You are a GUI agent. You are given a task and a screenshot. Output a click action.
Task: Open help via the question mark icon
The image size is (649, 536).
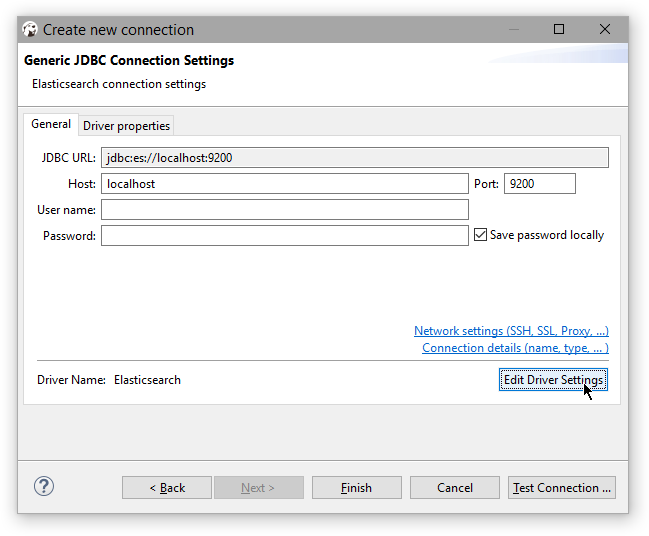[43, 487]
